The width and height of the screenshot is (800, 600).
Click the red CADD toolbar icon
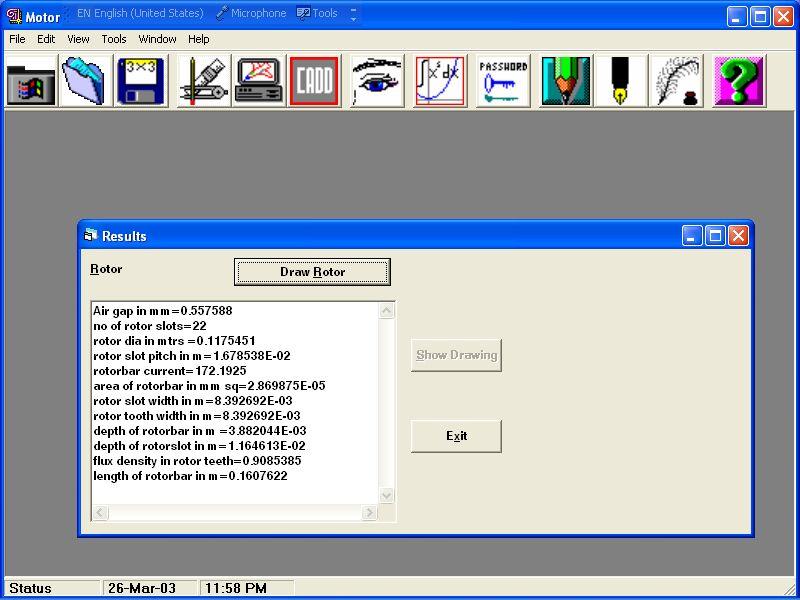click(x=314, y=81)
